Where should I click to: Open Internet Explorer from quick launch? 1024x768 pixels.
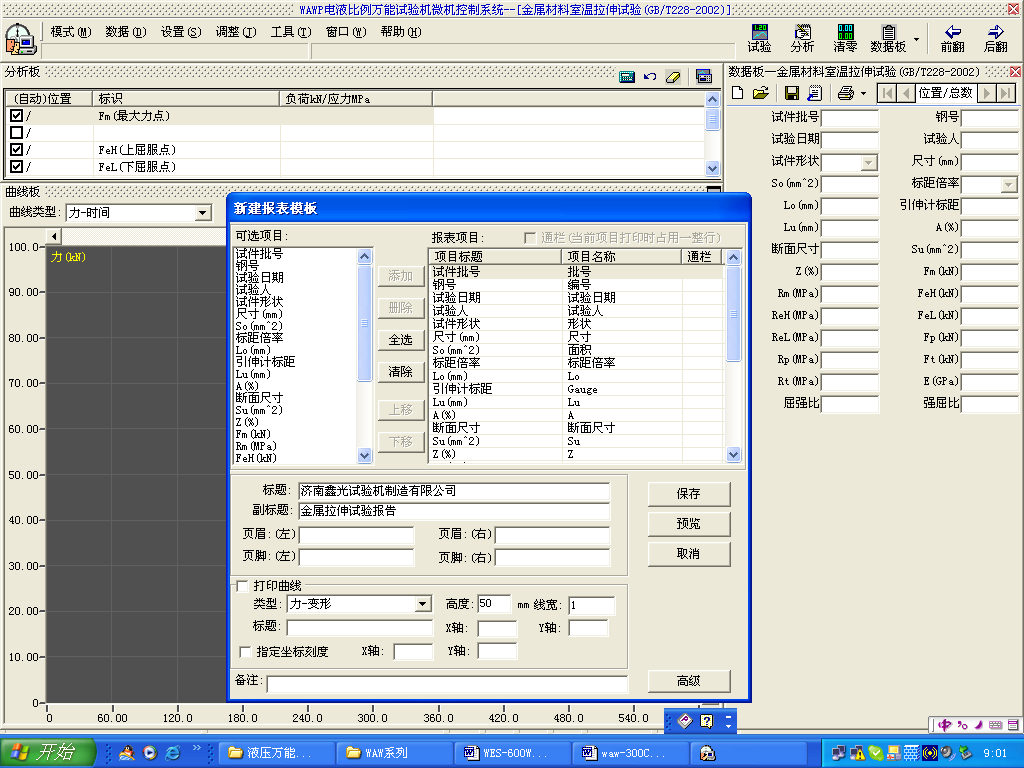pos(172,753)
